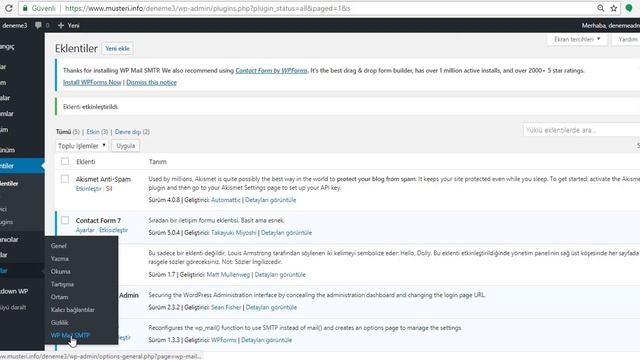Open Sean Fisher developer link
Viewport: 640px width, 360px height.
[226, 307]
